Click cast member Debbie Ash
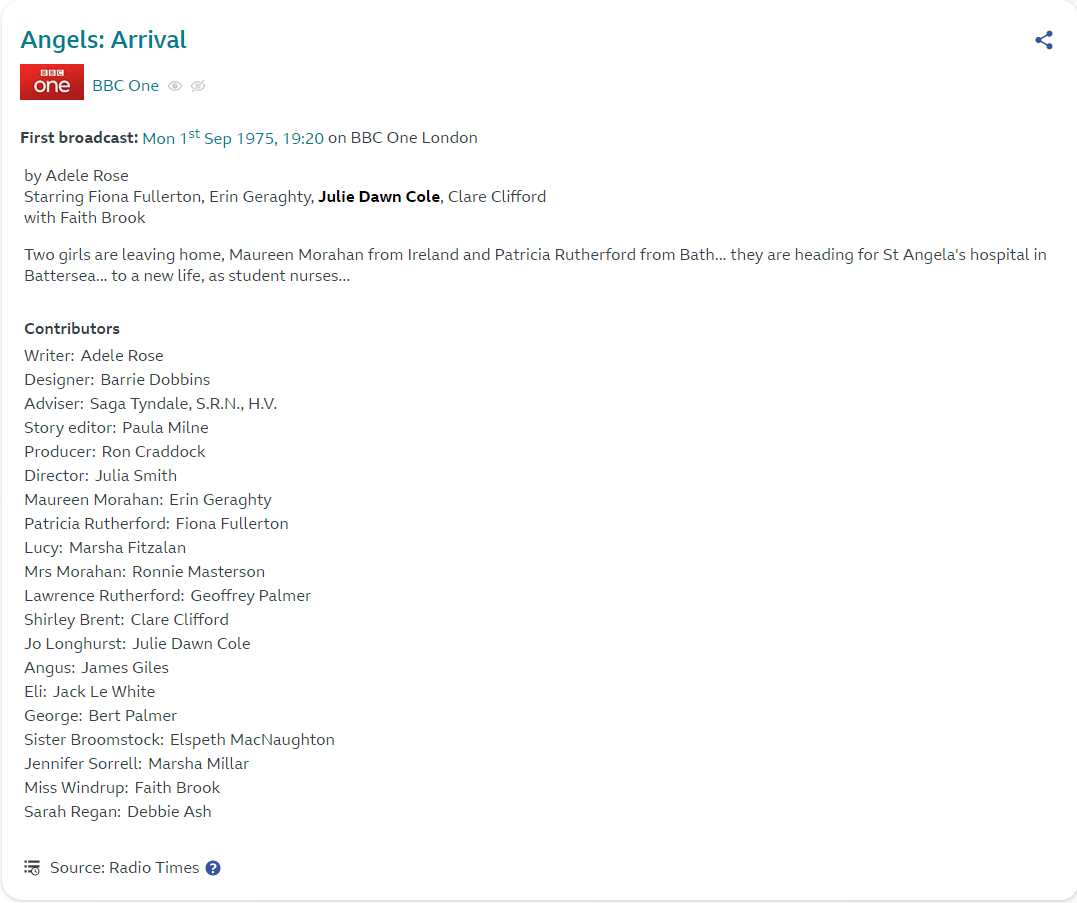This screenshot has width=1077, height=903. (169, 812)
